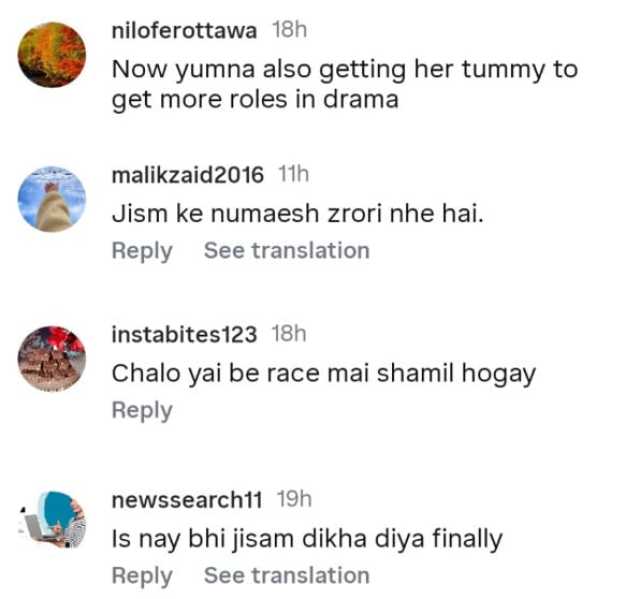Visit the malikzaid2016 username link
This screenshot has height=599, width=640.
tap(188, 175)
